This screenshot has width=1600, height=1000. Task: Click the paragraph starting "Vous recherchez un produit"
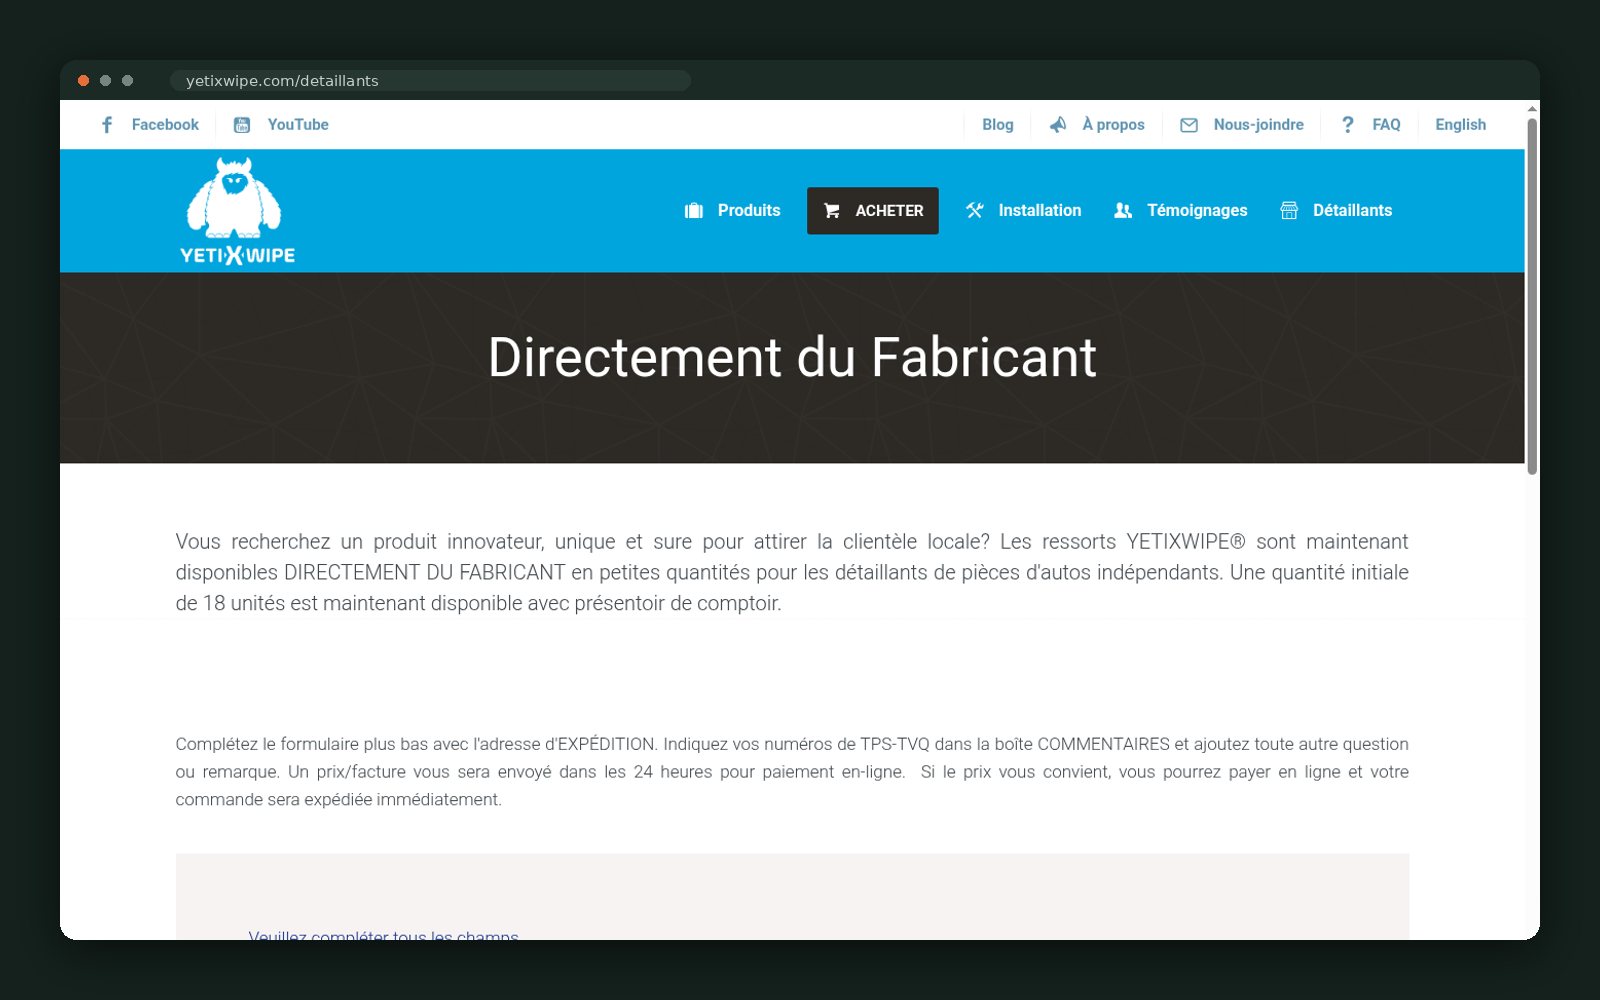pyautogui.click(x=792, y=572)
